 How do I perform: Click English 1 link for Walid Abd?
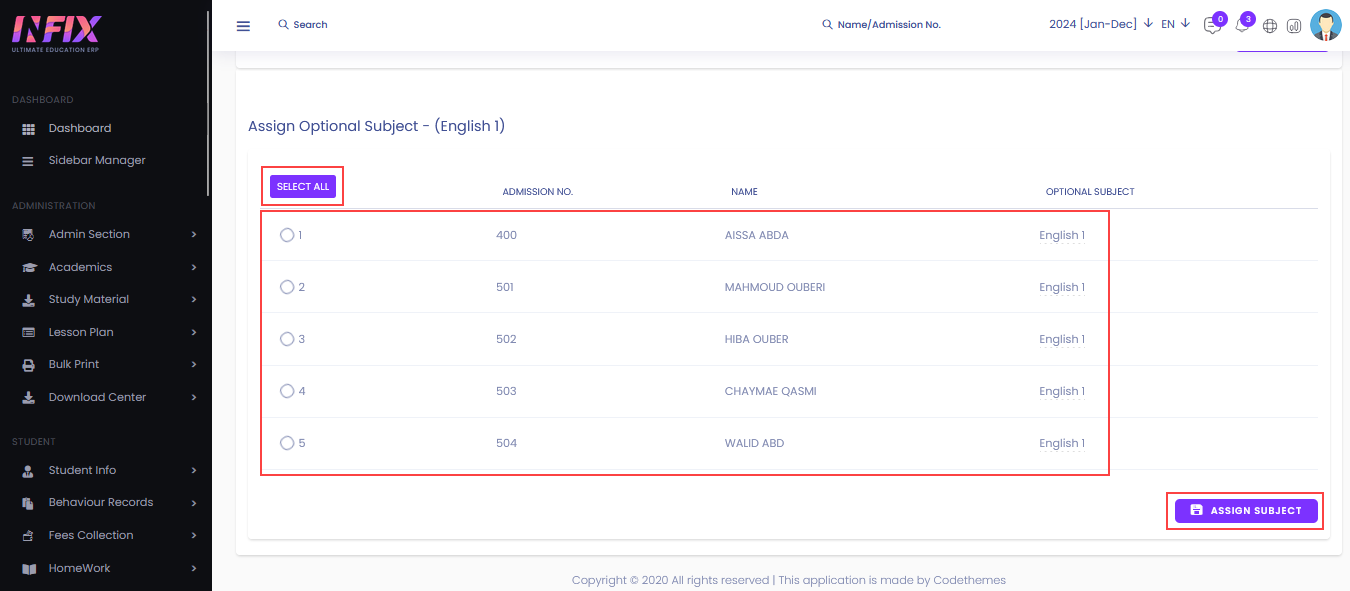click(x=1061, y=444)
